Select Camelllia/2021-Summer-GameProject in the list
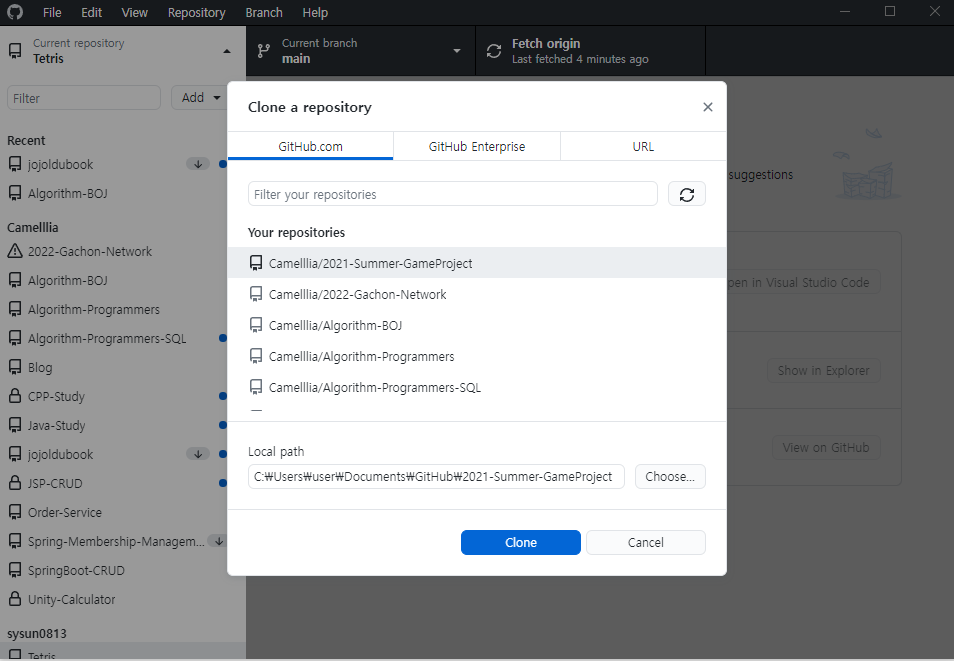 (477, 263)
